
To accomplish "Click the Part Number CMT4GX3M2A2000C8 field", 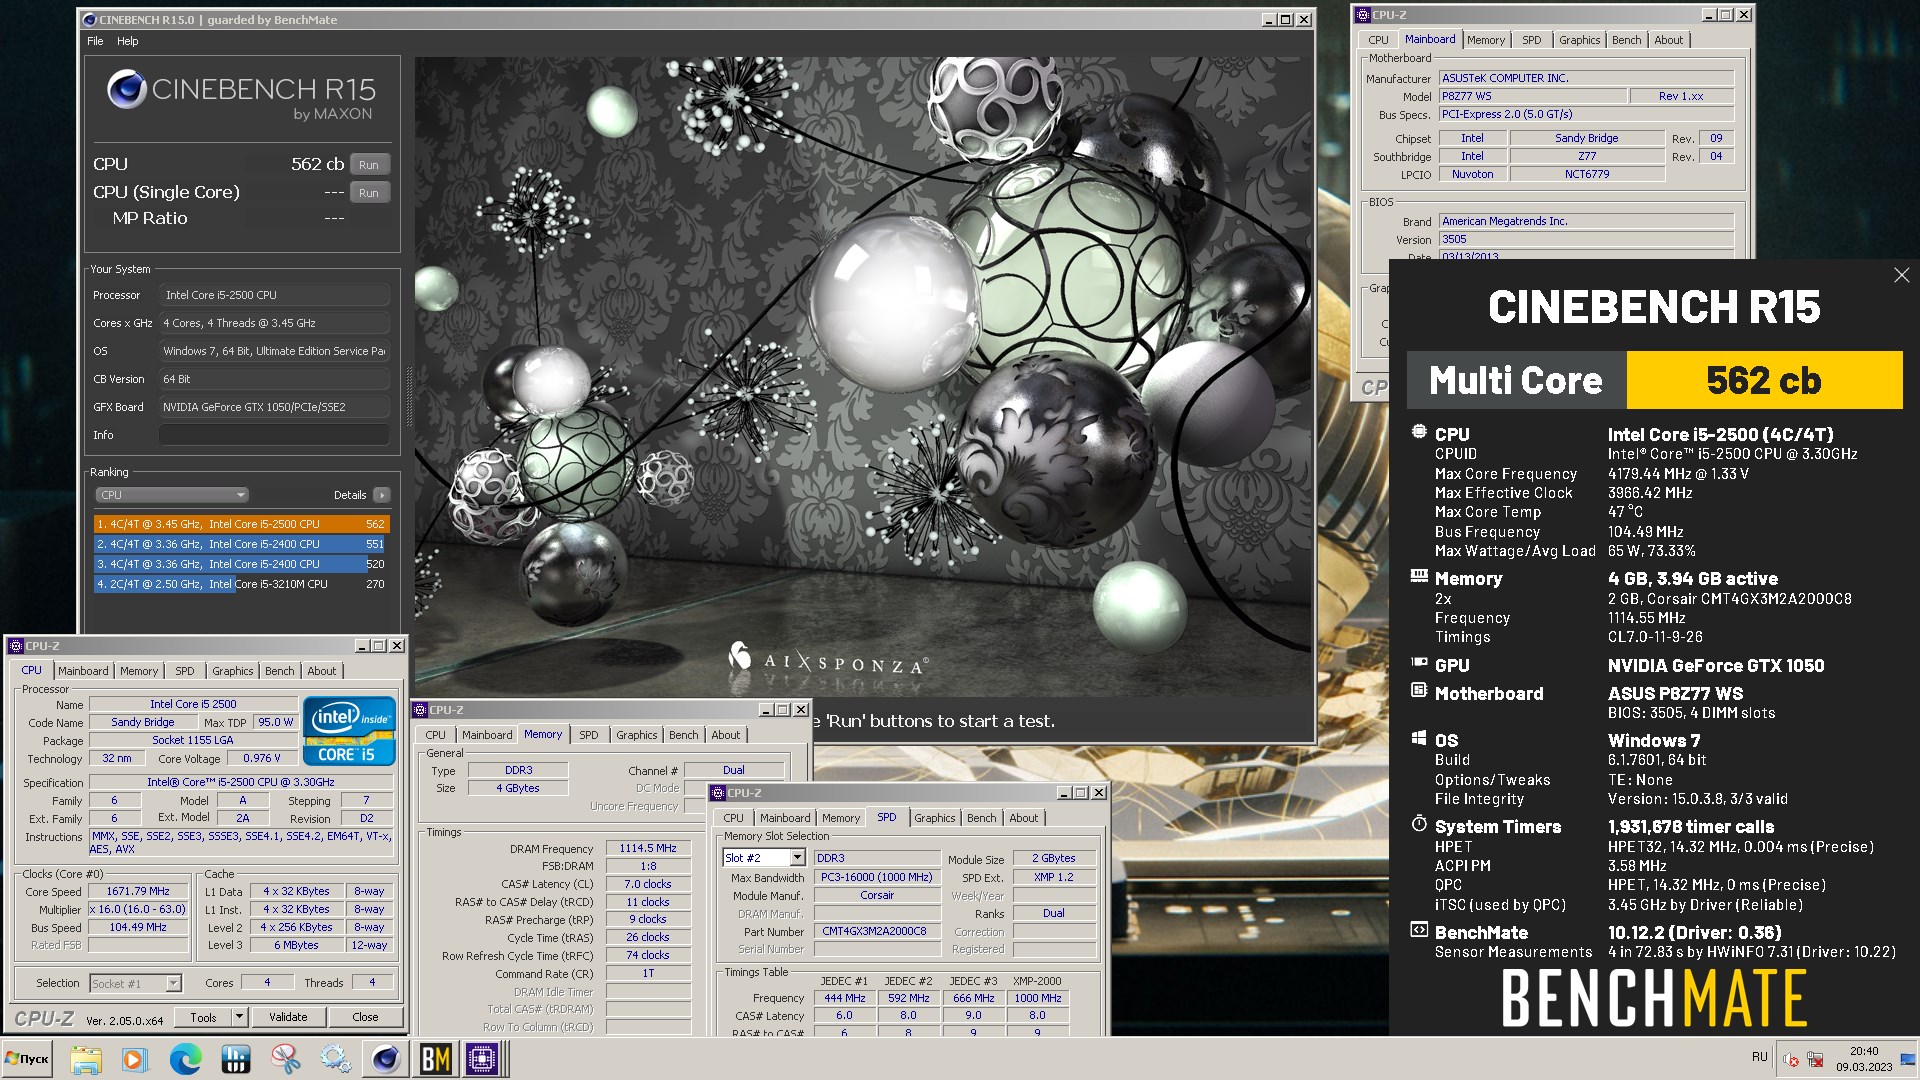I will tap(875, 931).
